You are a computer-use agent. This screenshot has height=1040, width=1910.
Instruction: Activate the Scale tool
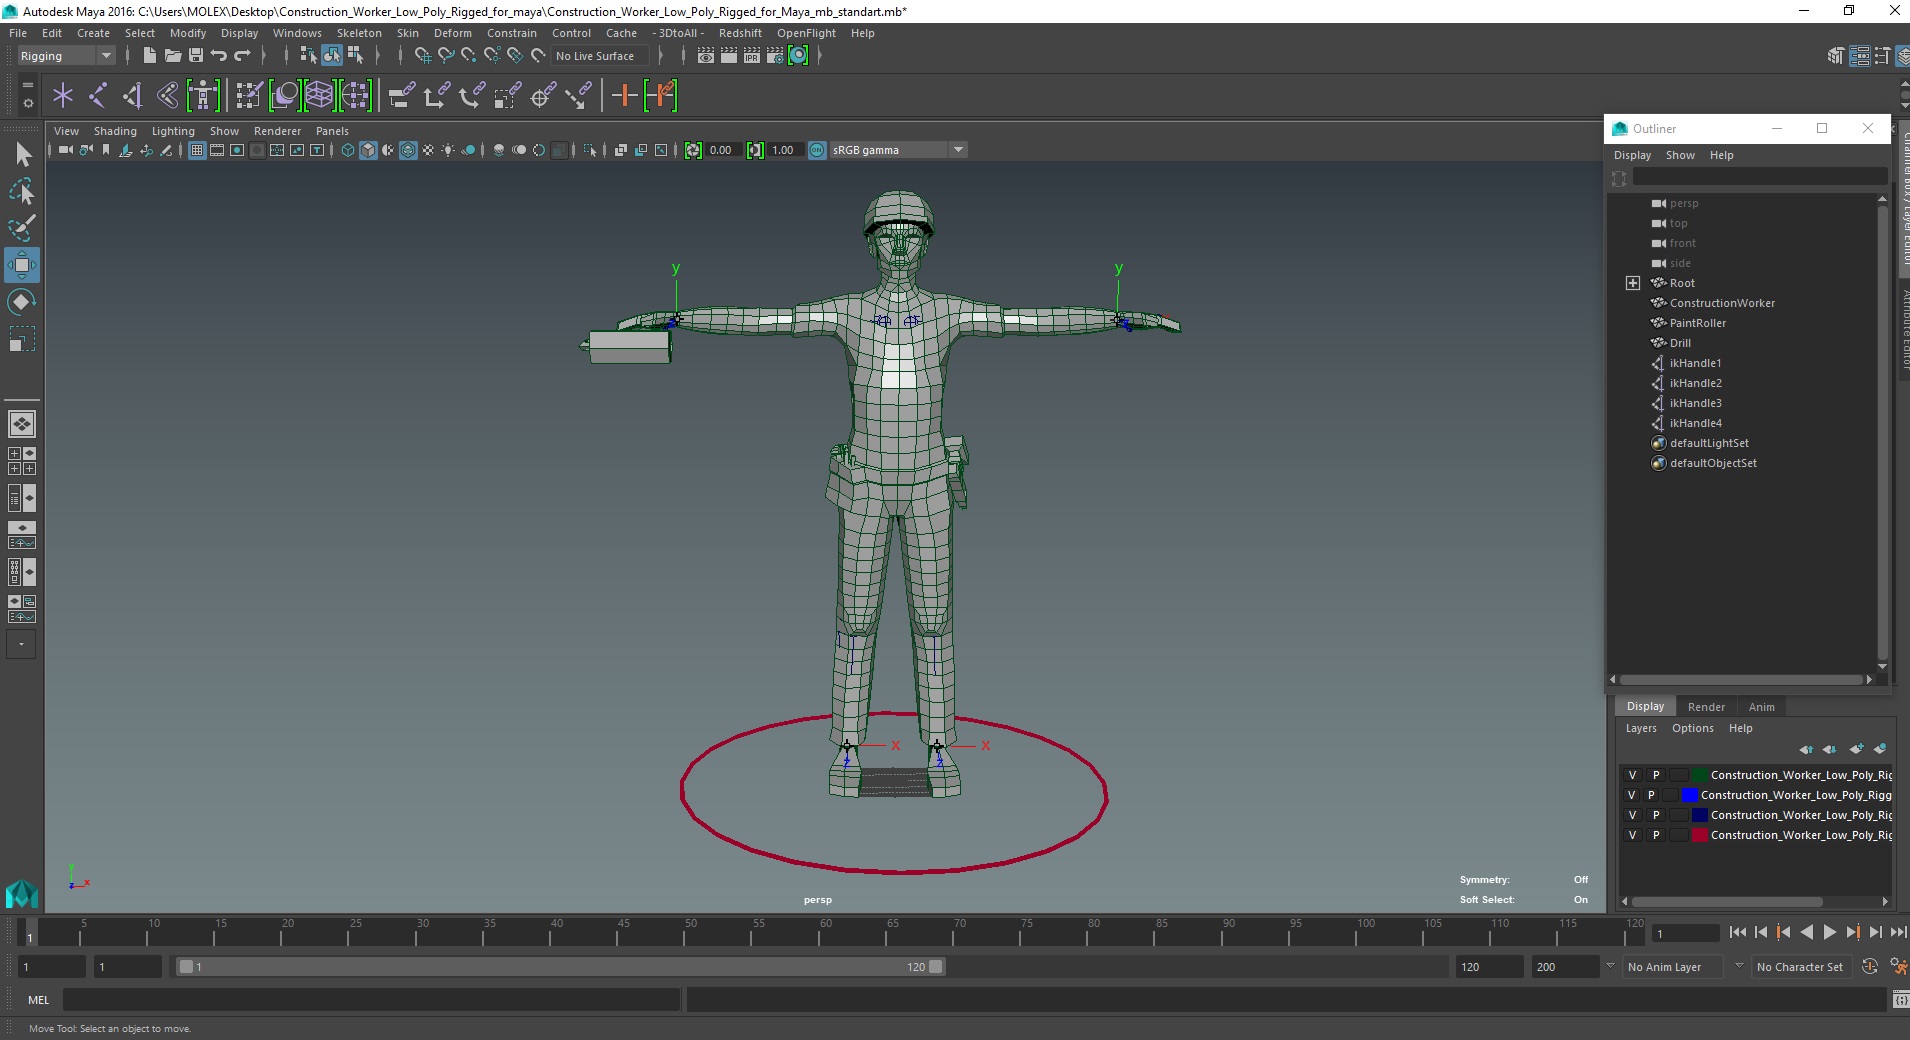tap(22, 339)
